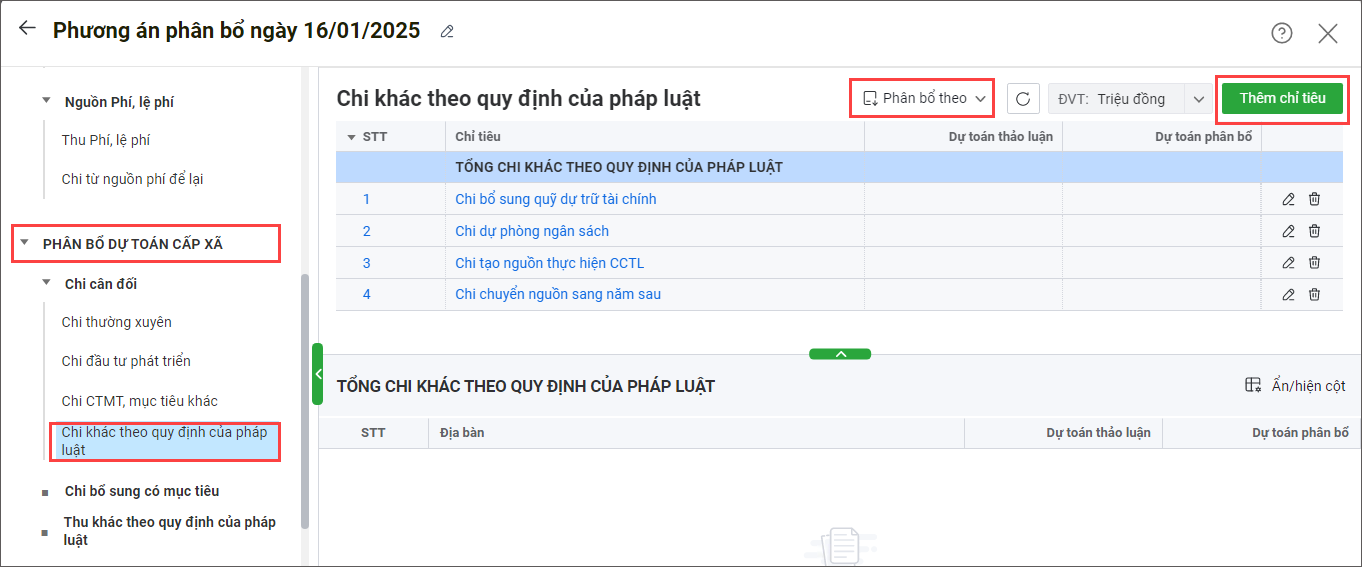Edit row Chi bổ sung quỹ dự trữ tài chính
This screenshot has width=1362, height=567.
coord(1288,199)
